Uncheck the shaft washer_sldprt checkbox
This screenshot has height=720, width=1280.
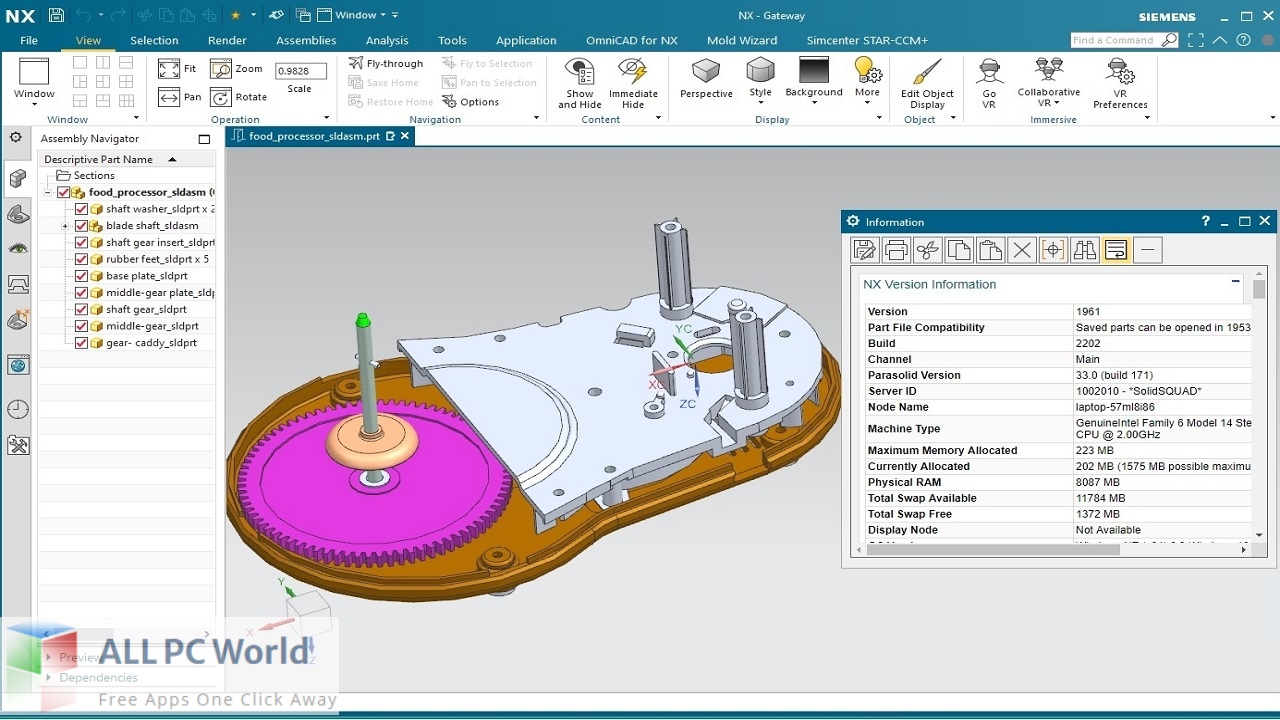[82, 209]
